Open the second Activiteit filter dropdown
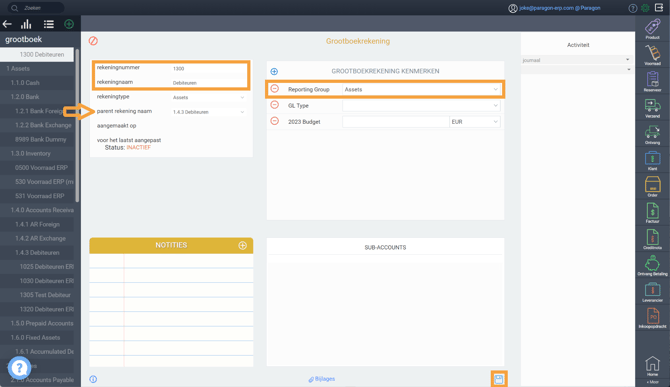The image size is (670, 387). tap(576, 70)
